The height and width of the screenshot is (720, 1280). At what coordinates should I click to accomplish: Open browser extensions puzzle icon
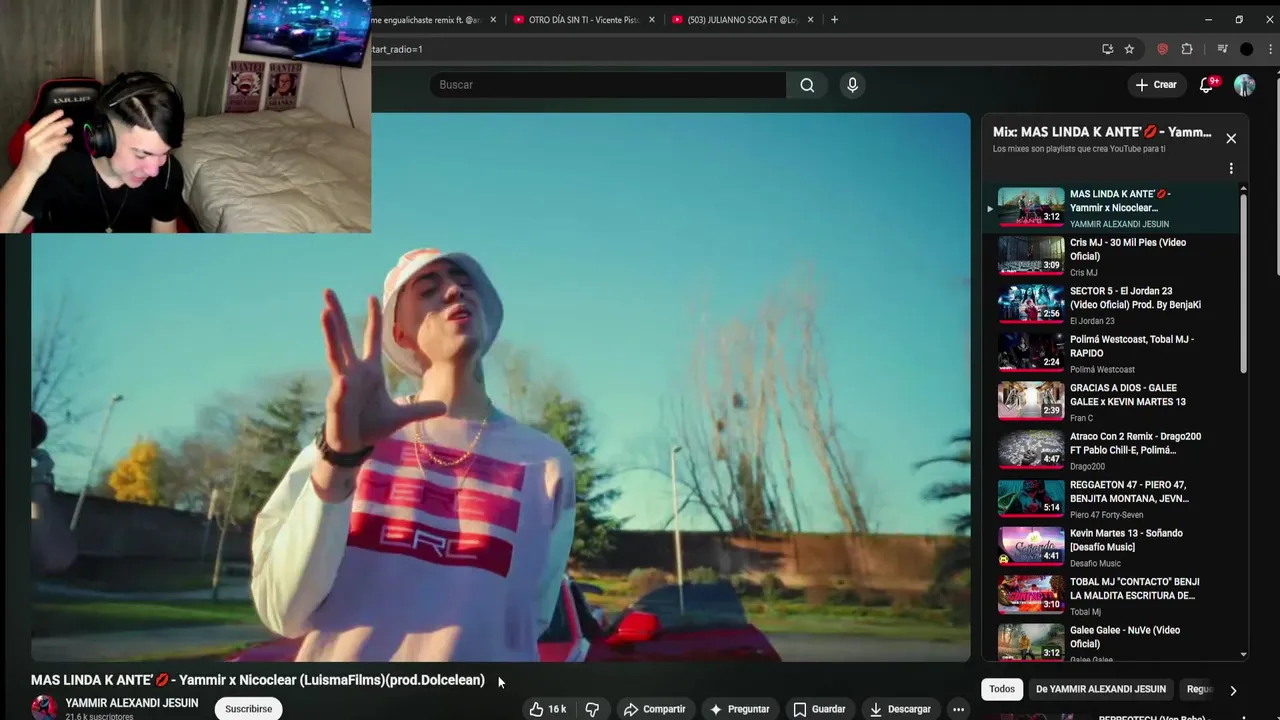(1187, 49)
